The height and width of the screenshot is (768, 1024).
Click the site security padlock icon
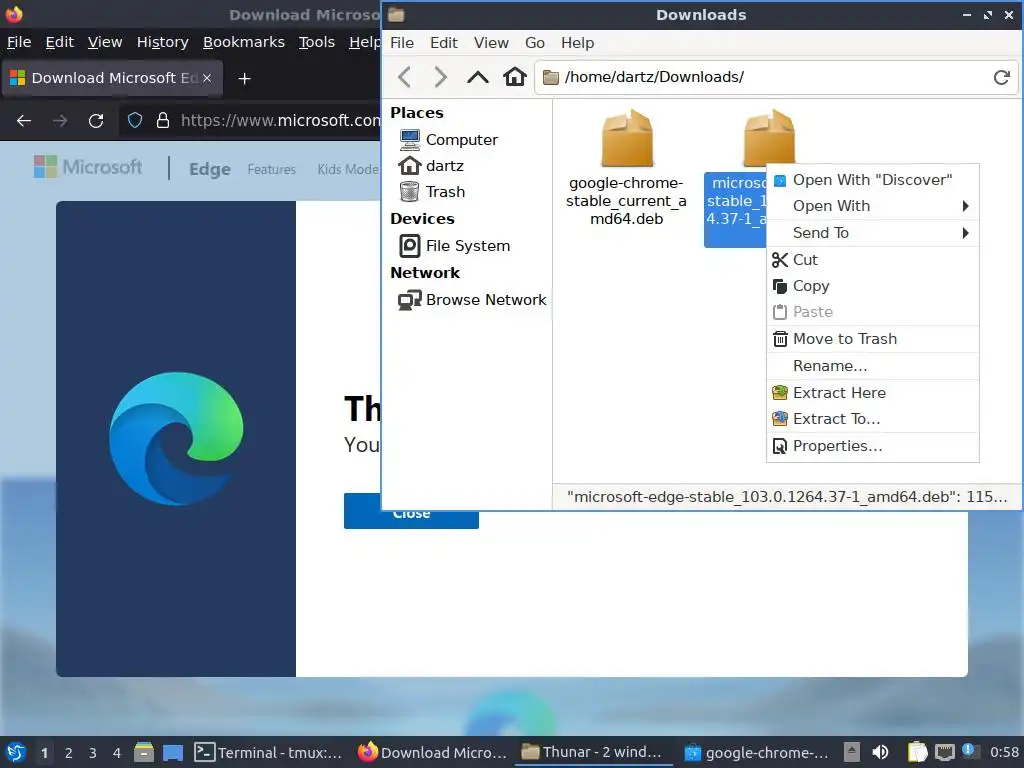pos(163,120)
